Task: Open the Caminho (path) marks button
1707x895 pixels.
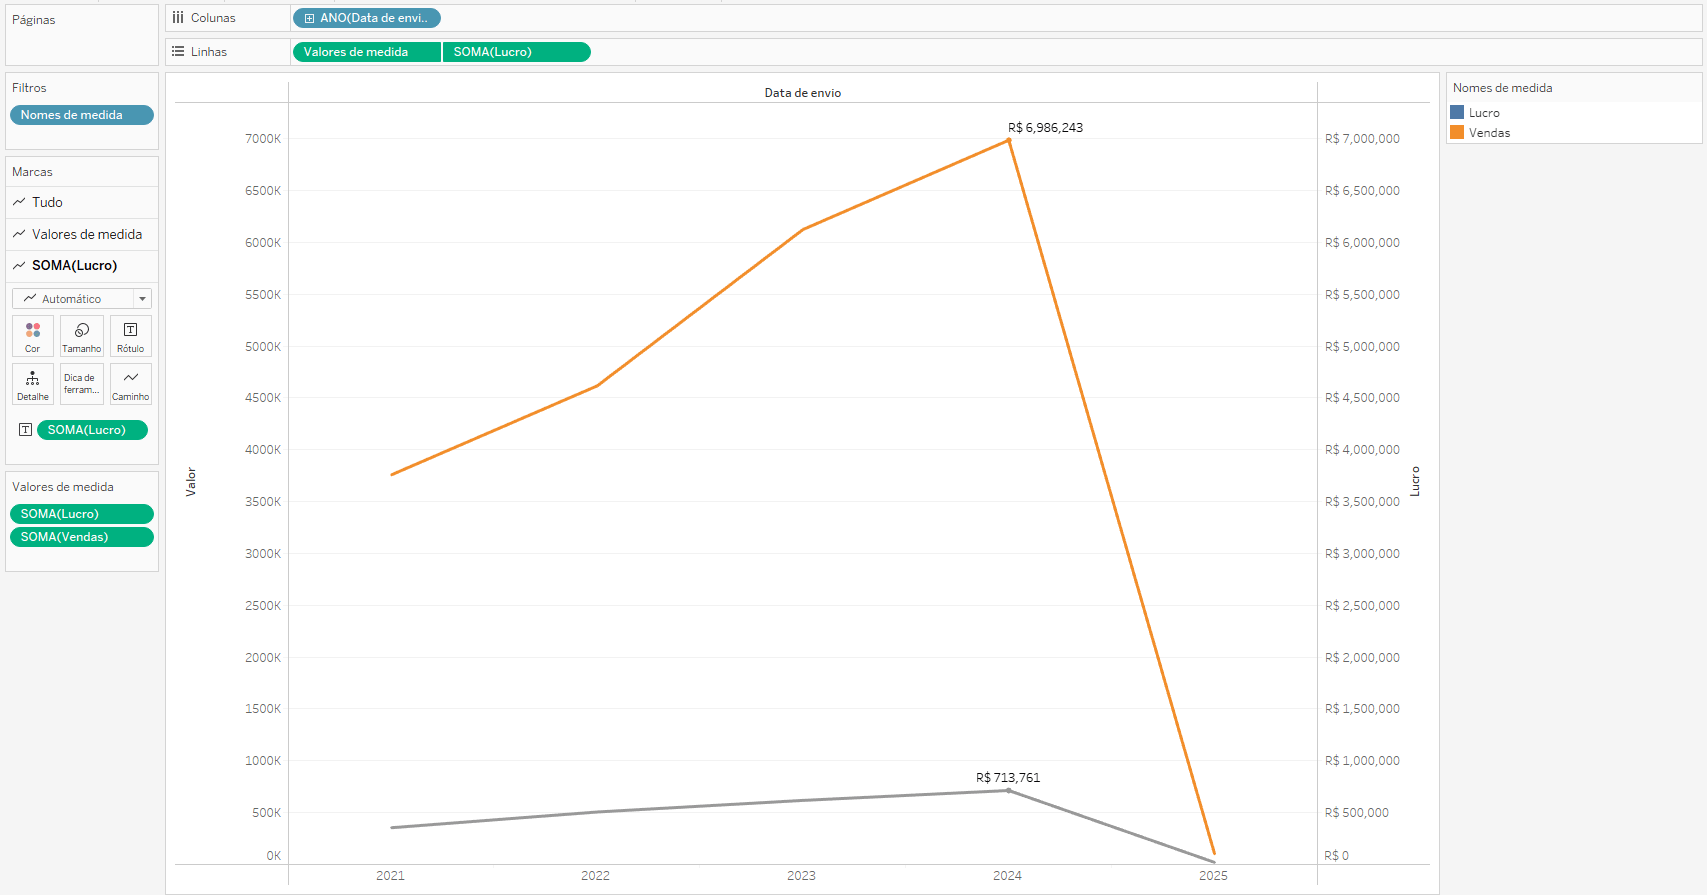Action: 130,383
